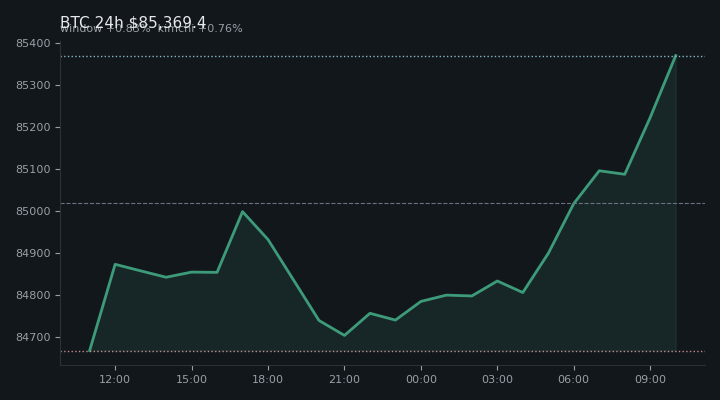Screen dimensions: 720x400
Task: Click the 03:00 time axis label
Action: pos(497,379)
